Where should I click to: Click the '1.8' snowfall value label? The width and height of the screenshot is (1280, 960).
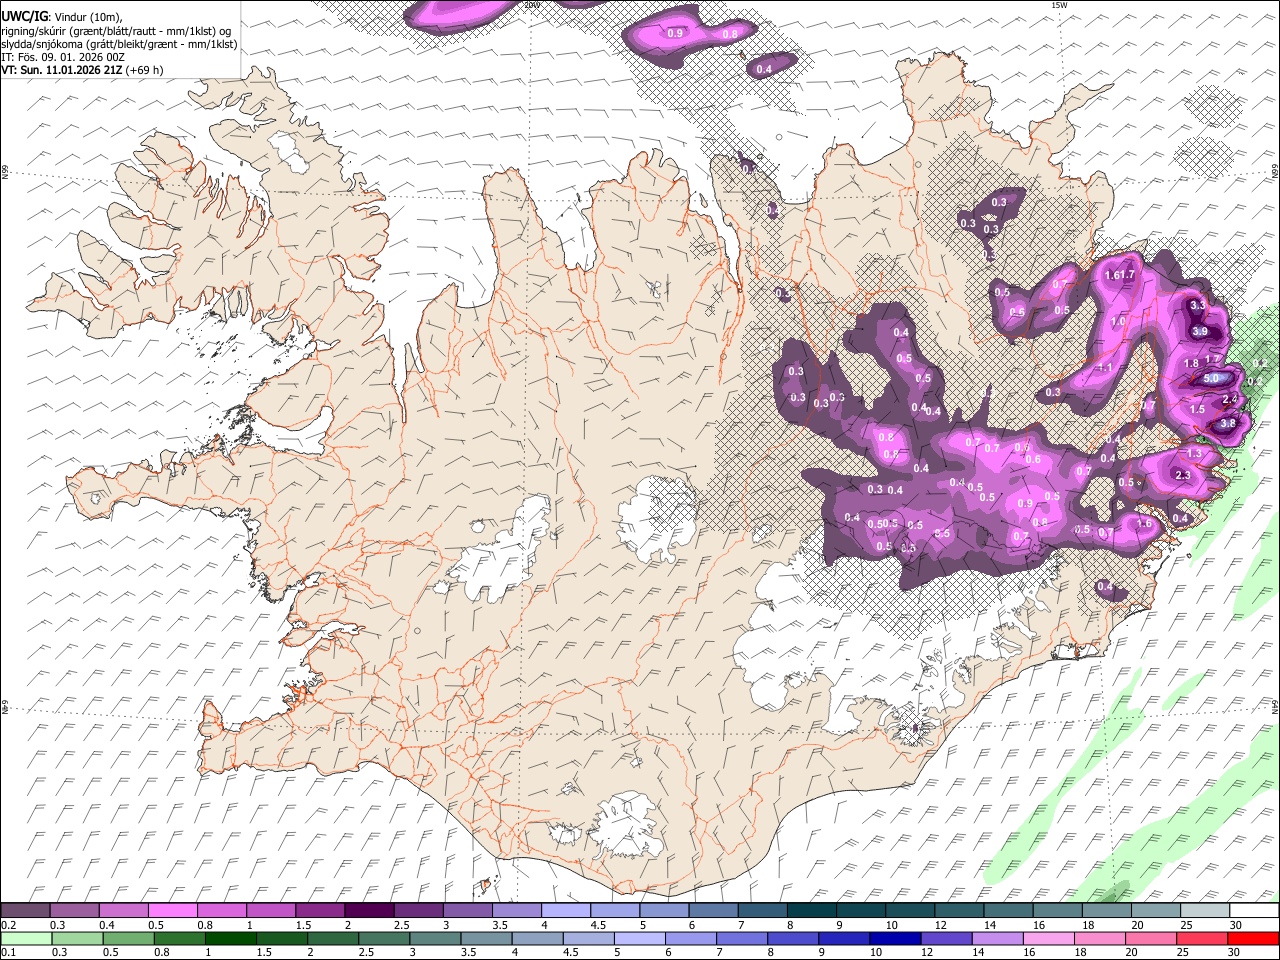(x=1191, y=364)
